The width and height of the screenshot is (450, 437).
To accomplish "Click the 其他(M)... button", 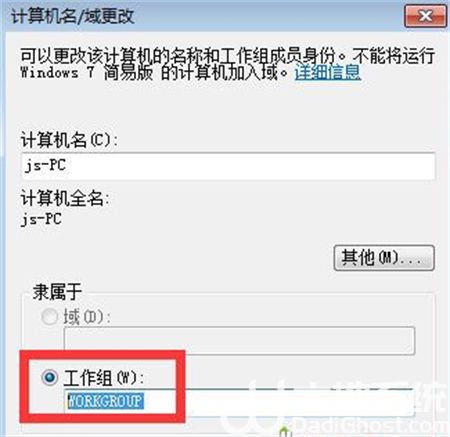I will point(384,258).
